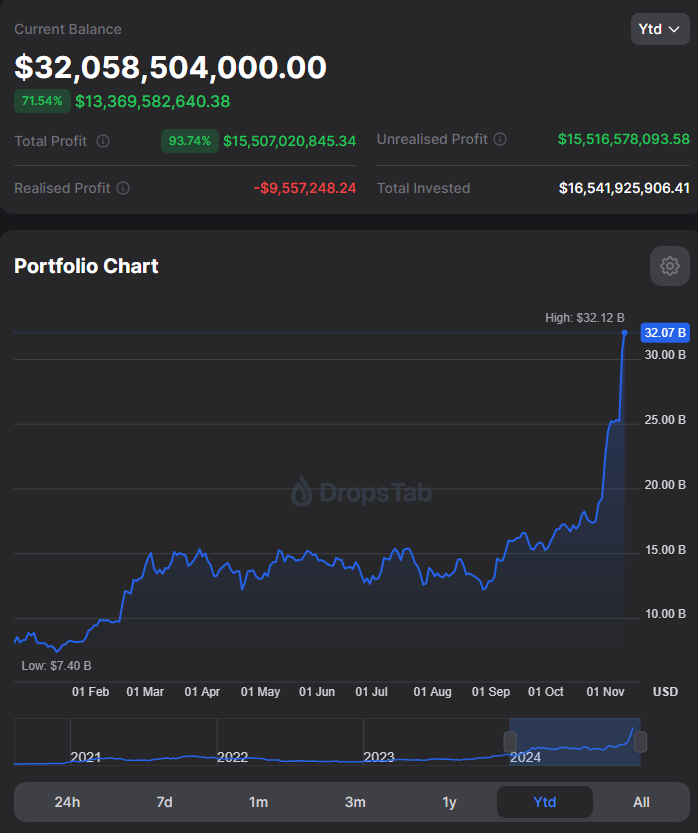The image size is (698, 833).
Task: Click the 01 Jul axis label
Action: (371, 692)
